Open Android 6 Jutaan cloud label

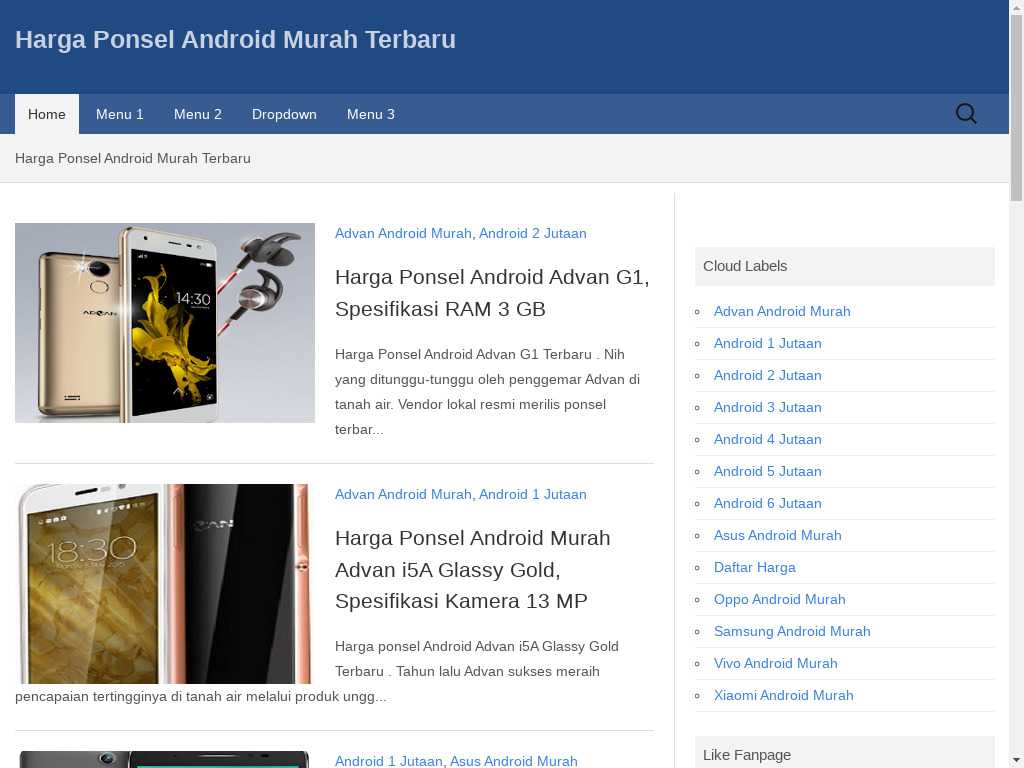pyautogui.click(x=767, y=504)
